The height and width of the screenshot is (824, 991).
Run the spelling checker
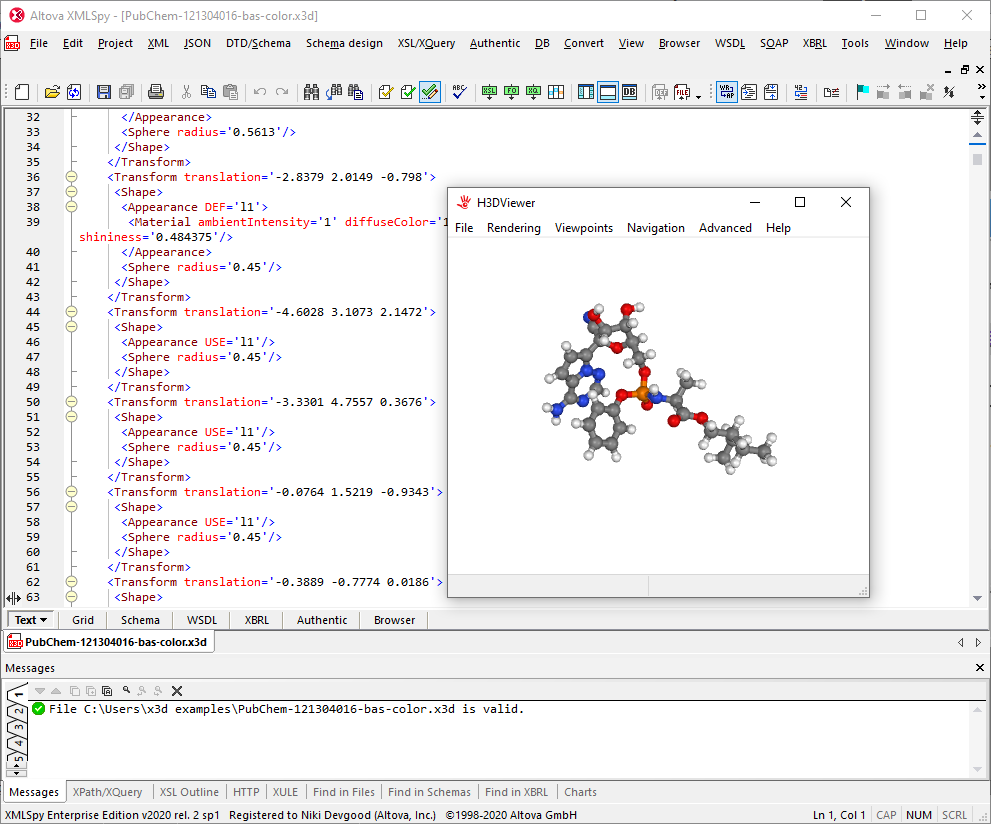tap(457, 91)
